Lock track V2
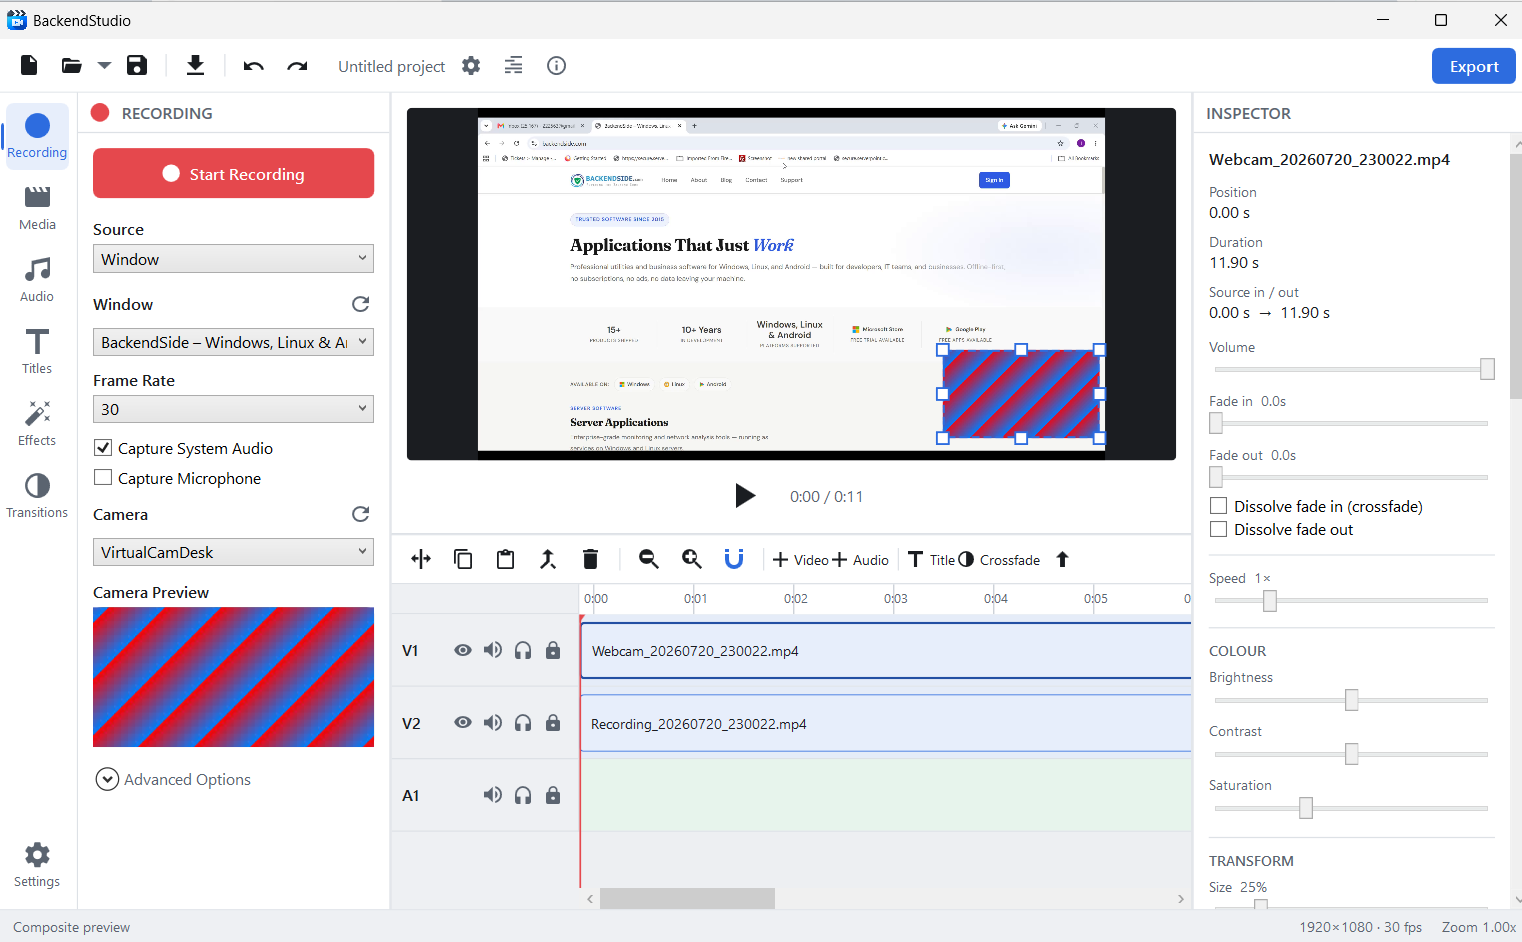Image resolution: width=1522 pixels, height=942 pixels. (553, 722)
